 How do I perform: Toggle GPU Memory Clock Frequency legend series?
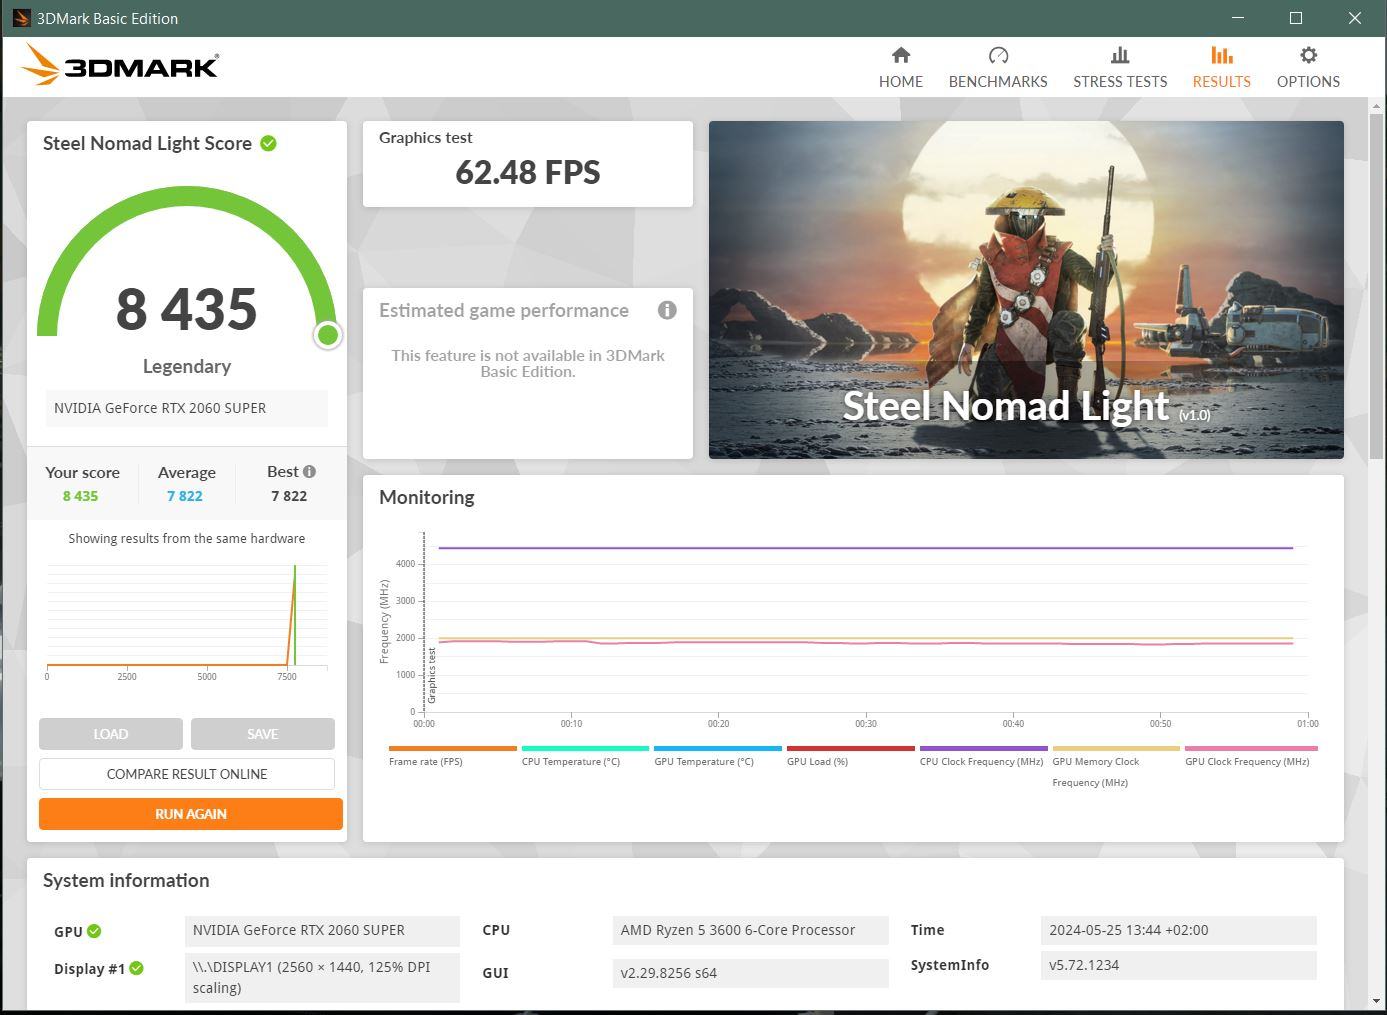tap(1115, 767)
